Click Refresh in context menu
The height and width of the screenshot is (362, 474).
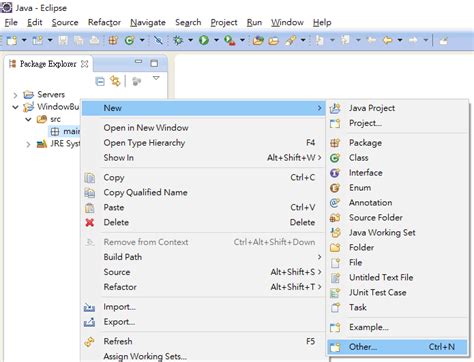pyautogui.click(x=203, y=341)
